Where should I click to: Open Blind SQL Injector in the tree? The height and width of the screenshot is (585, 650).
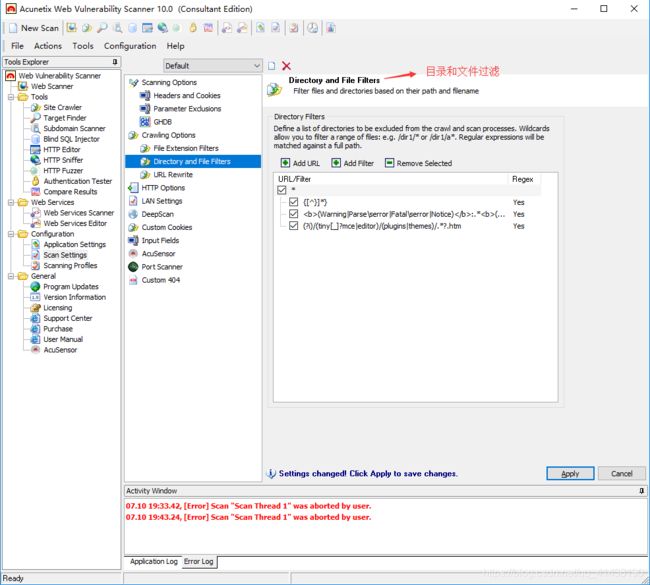pos(71,139)
